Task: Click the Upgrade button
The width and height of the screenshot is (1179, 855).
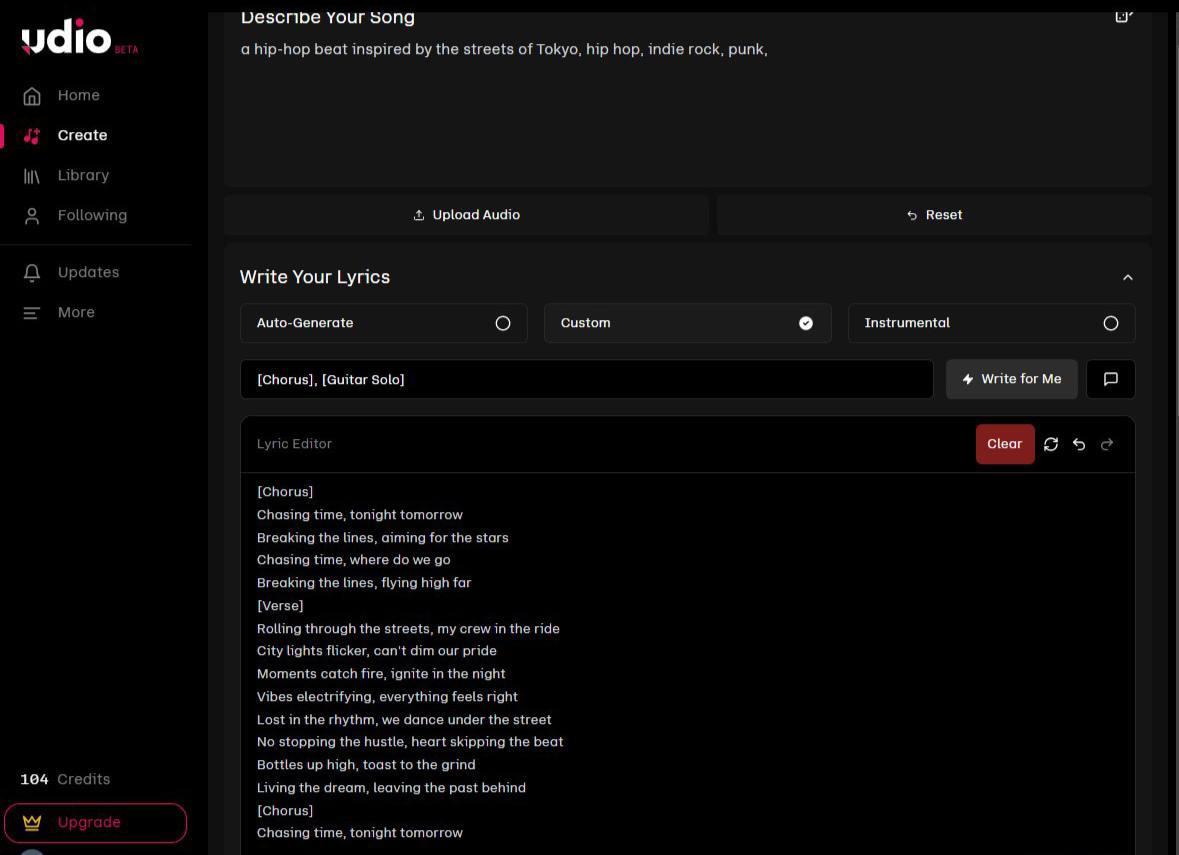Action: [x=95, y=823]
